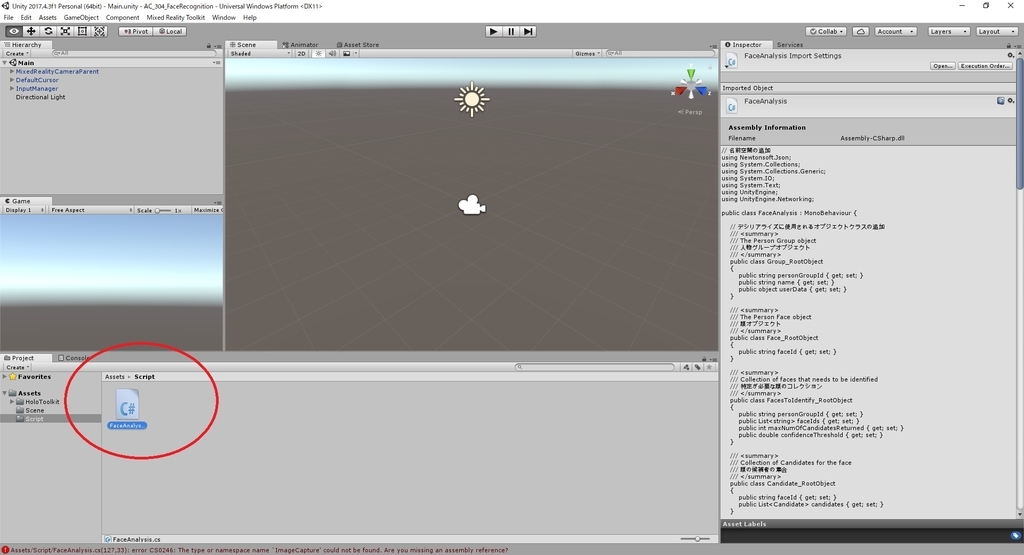
Task: Switch to the Services tab
Action: point(790,44)
